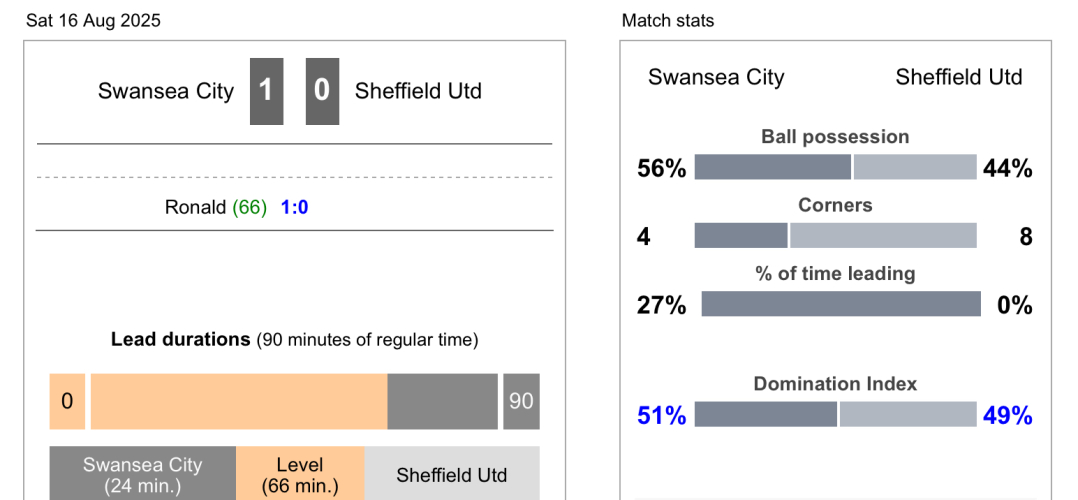Screen dimensions: 1078x500
Task: Select the Sheffield Utd legend box under the timeline
Action: 452,475
